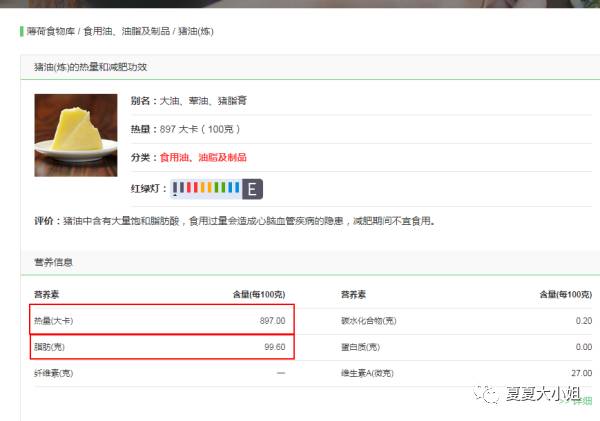
Task: Click the WeChat watermark logo icon
Action: (x=486, y=394)
